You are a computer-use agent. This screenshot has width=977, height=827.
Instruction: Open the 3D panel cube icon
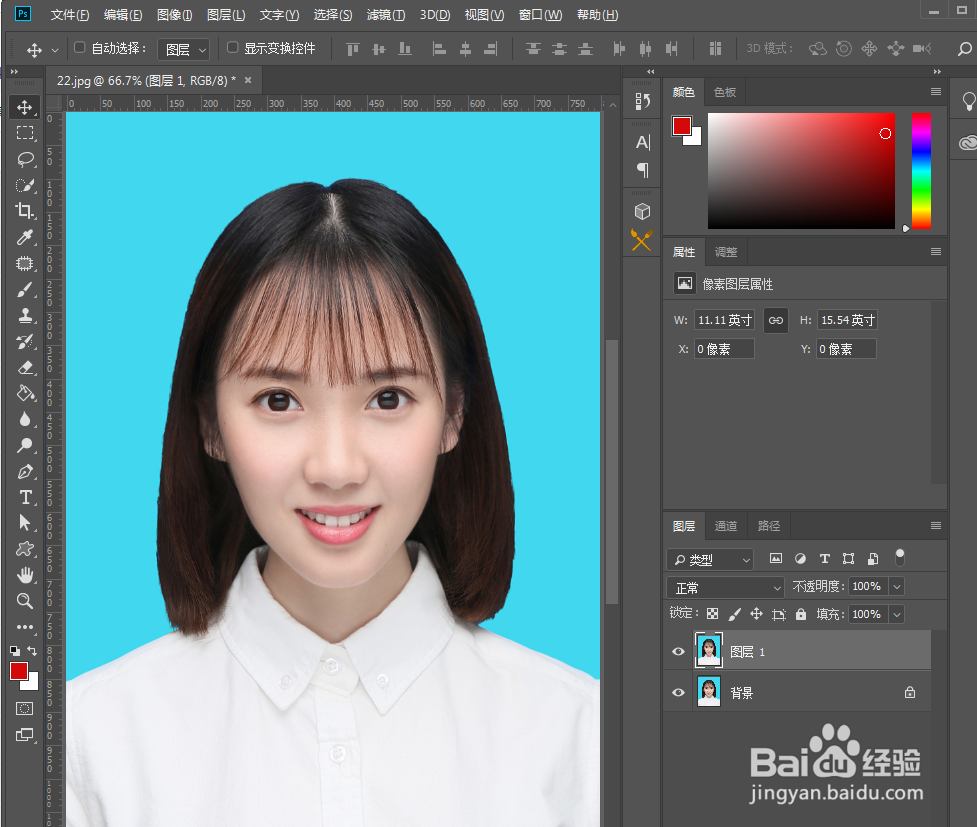(x=642, y=211)
